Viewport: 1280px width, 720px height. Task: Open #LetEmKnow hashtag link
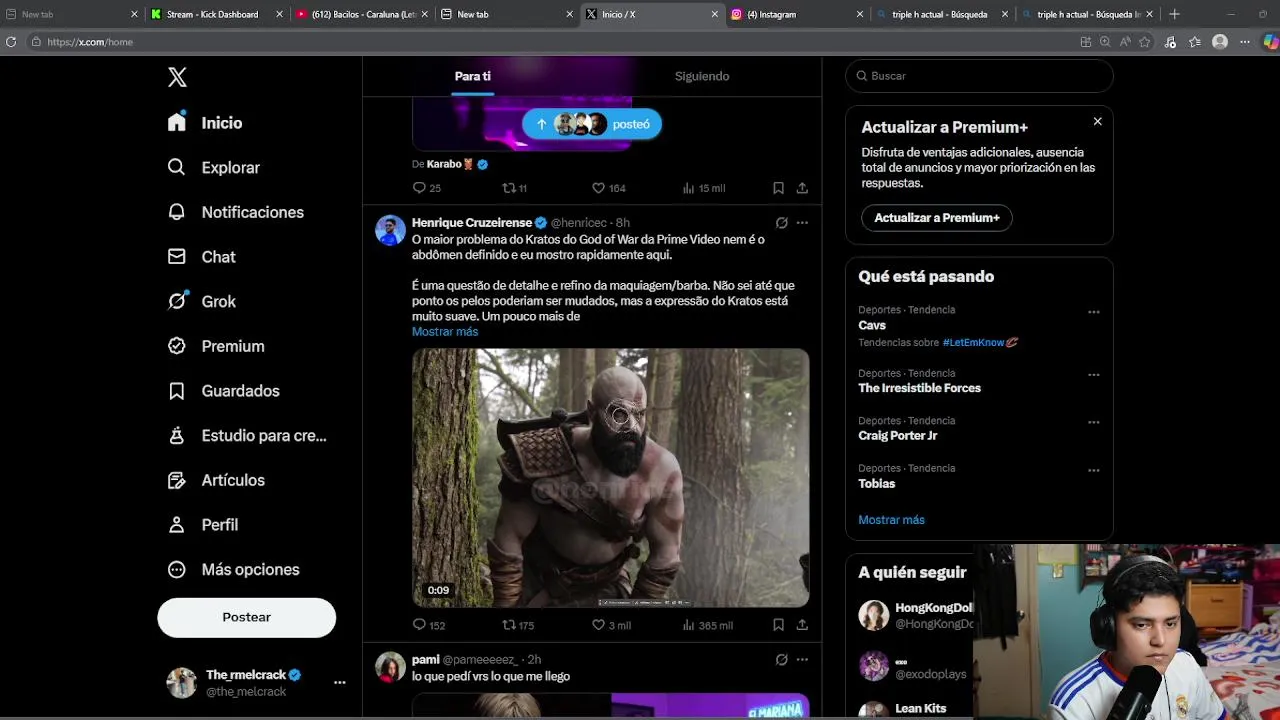point(979,342)
